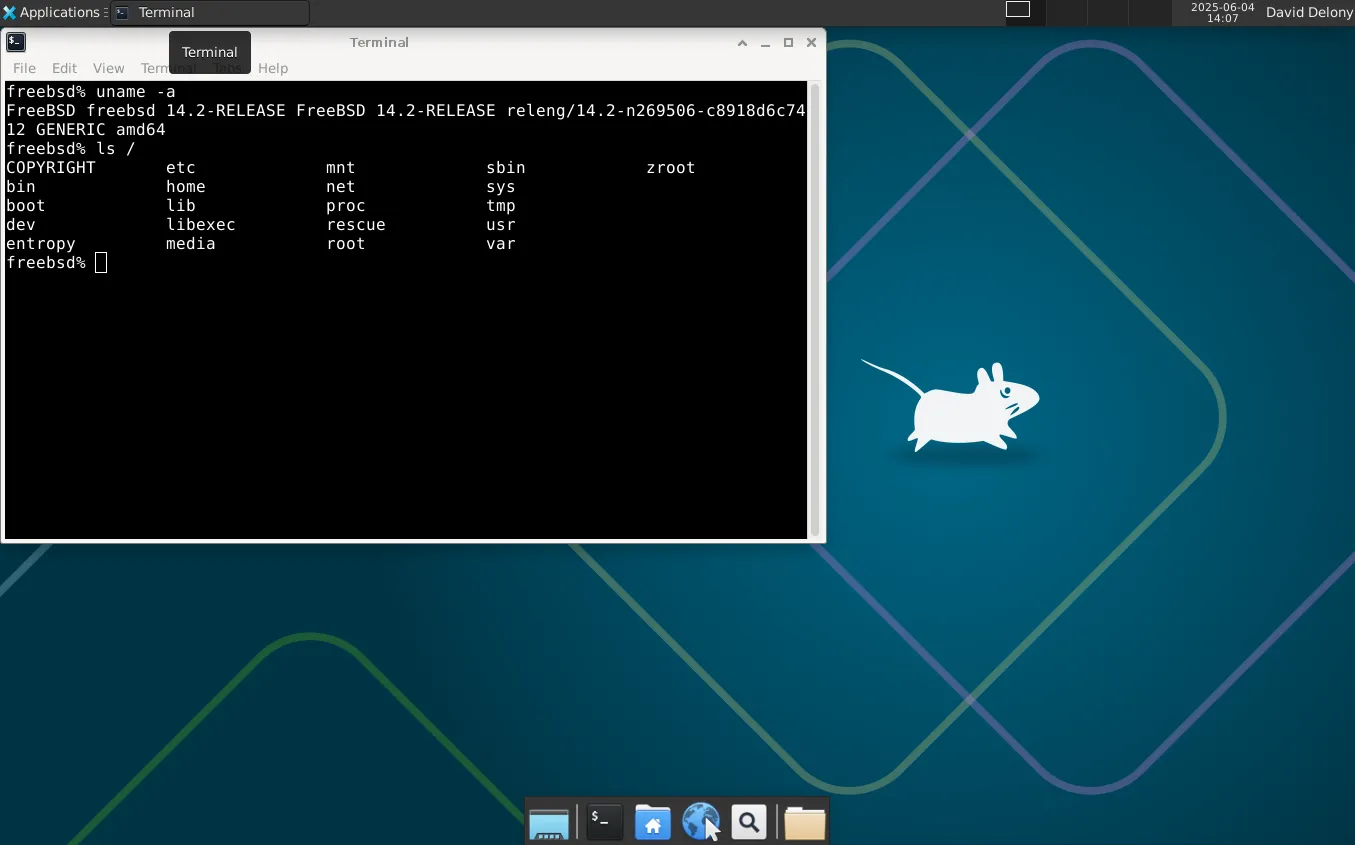This screenshot has width=1355, height=845.
Task: Open the Help menu entry
Action: pos(273,68)
